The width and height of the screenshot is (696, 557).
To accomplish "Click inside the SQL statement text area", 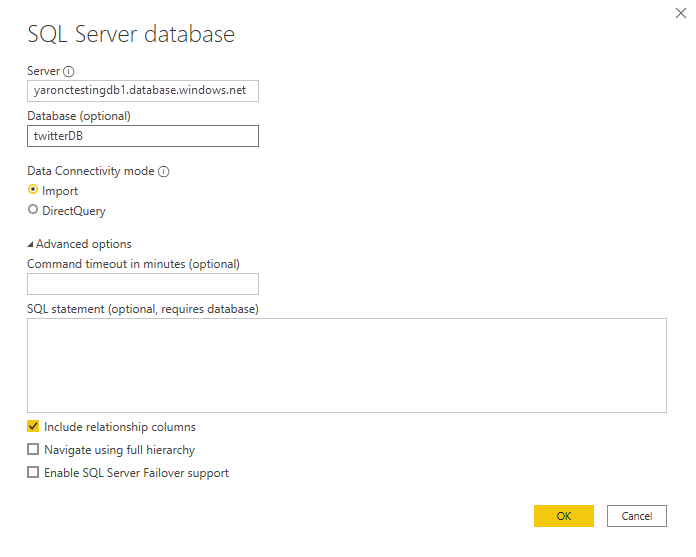I will click(x=347, y=365).
